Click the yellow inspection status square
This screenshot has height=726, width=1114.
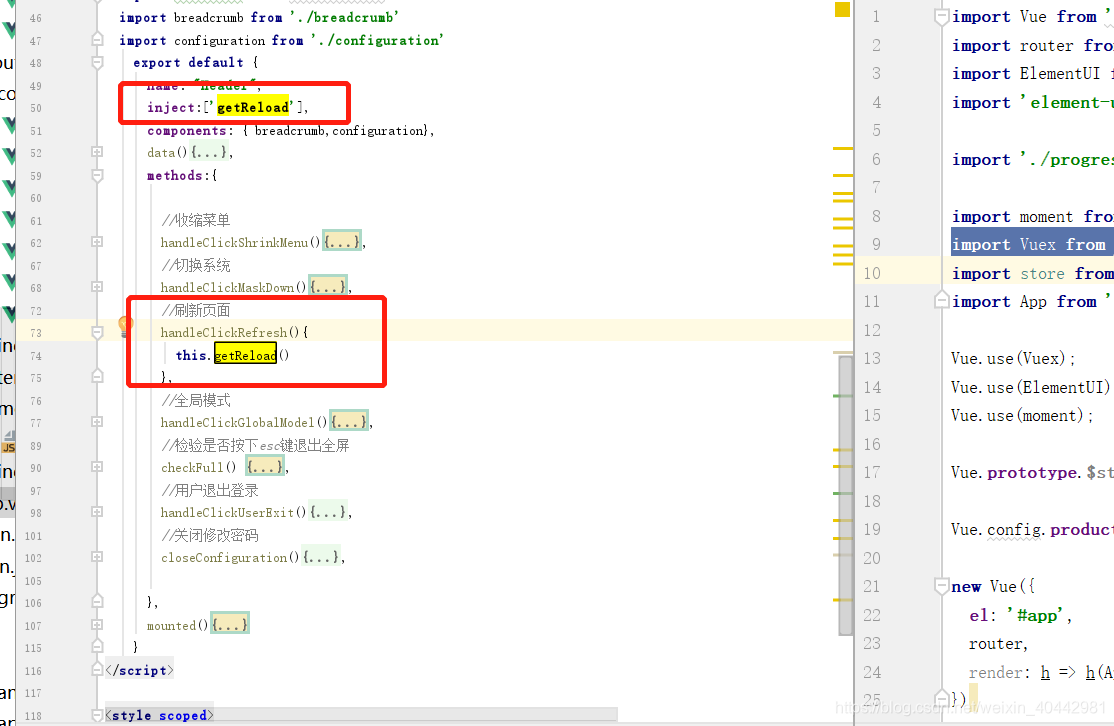click(x=843, y=9)
